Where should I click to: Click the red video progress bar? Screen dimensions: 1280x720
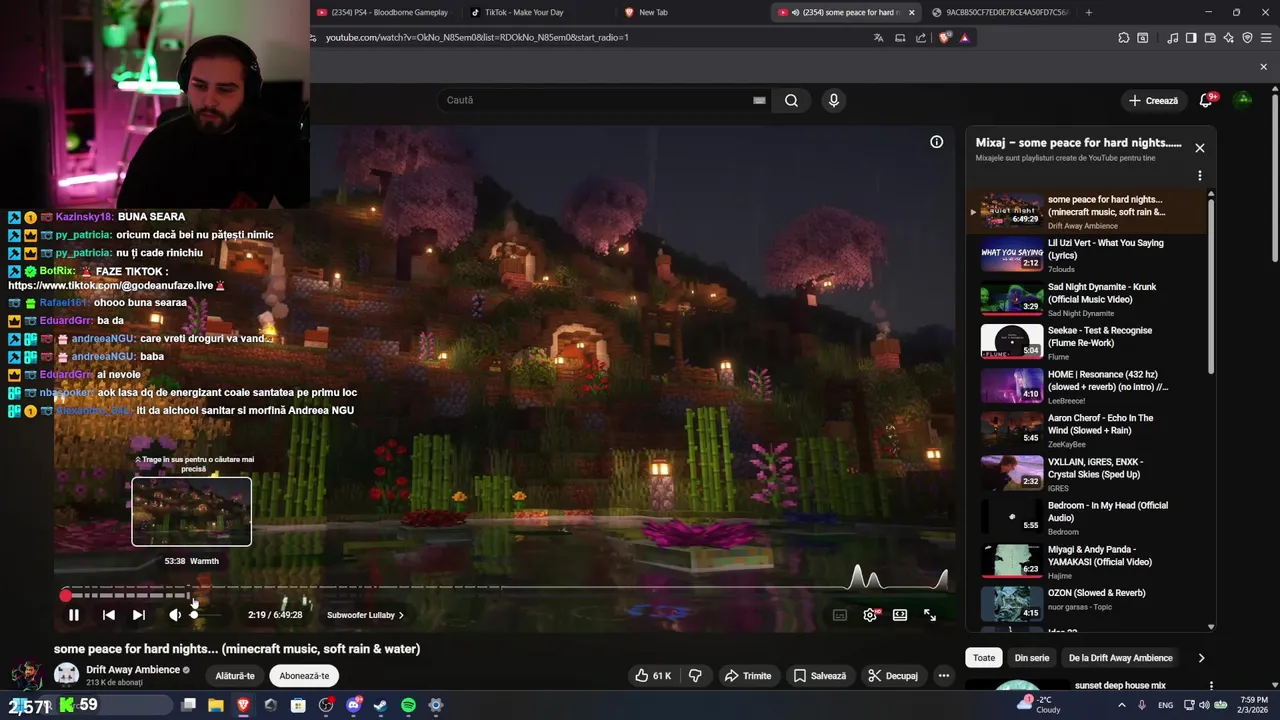tap(505, 595)
